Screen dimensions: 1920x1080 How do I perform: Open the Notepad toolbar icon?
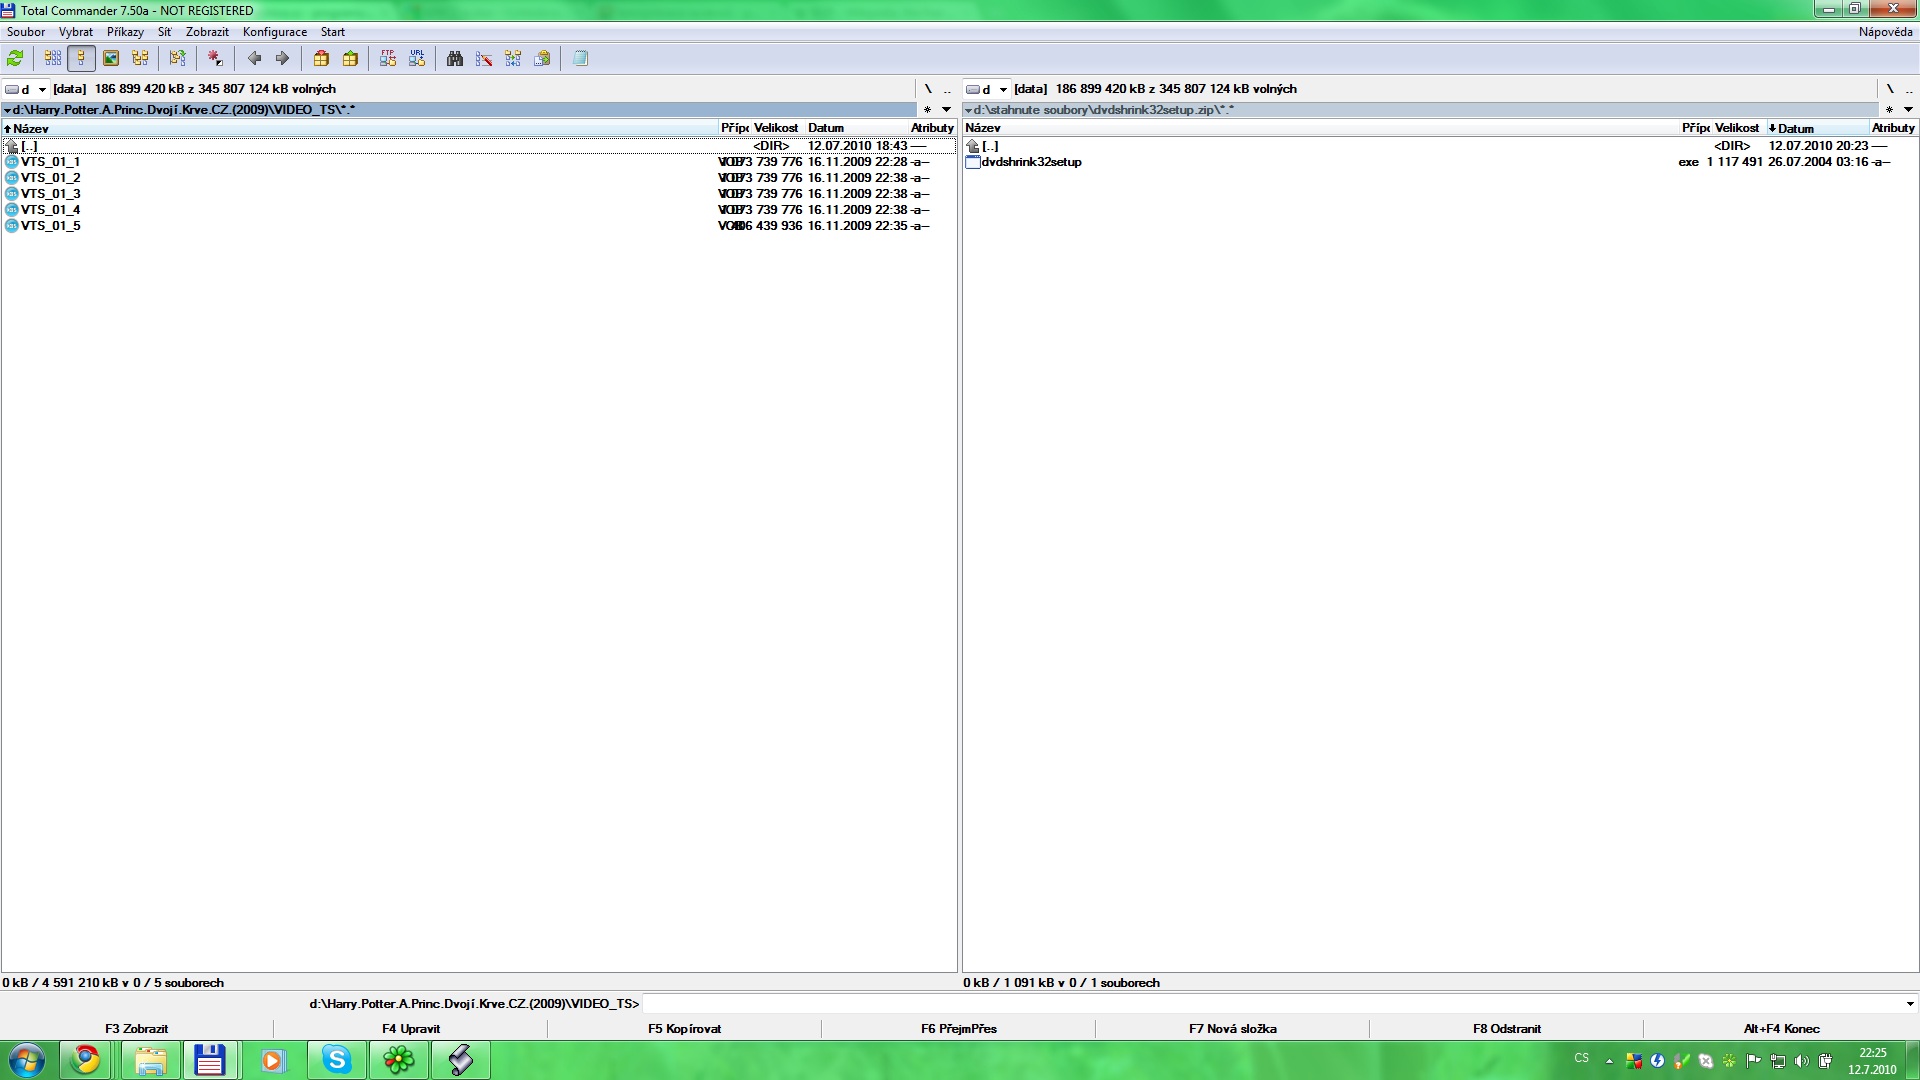point(580,59)
